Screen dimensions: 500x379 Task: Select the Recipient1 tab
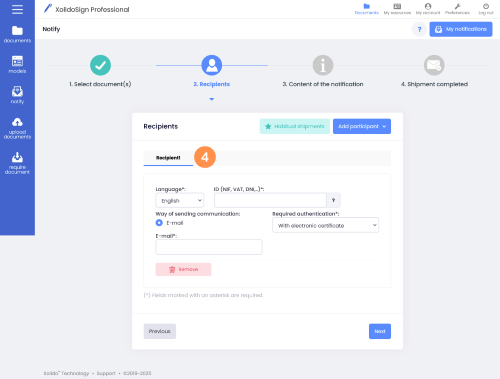click(168, 158)
